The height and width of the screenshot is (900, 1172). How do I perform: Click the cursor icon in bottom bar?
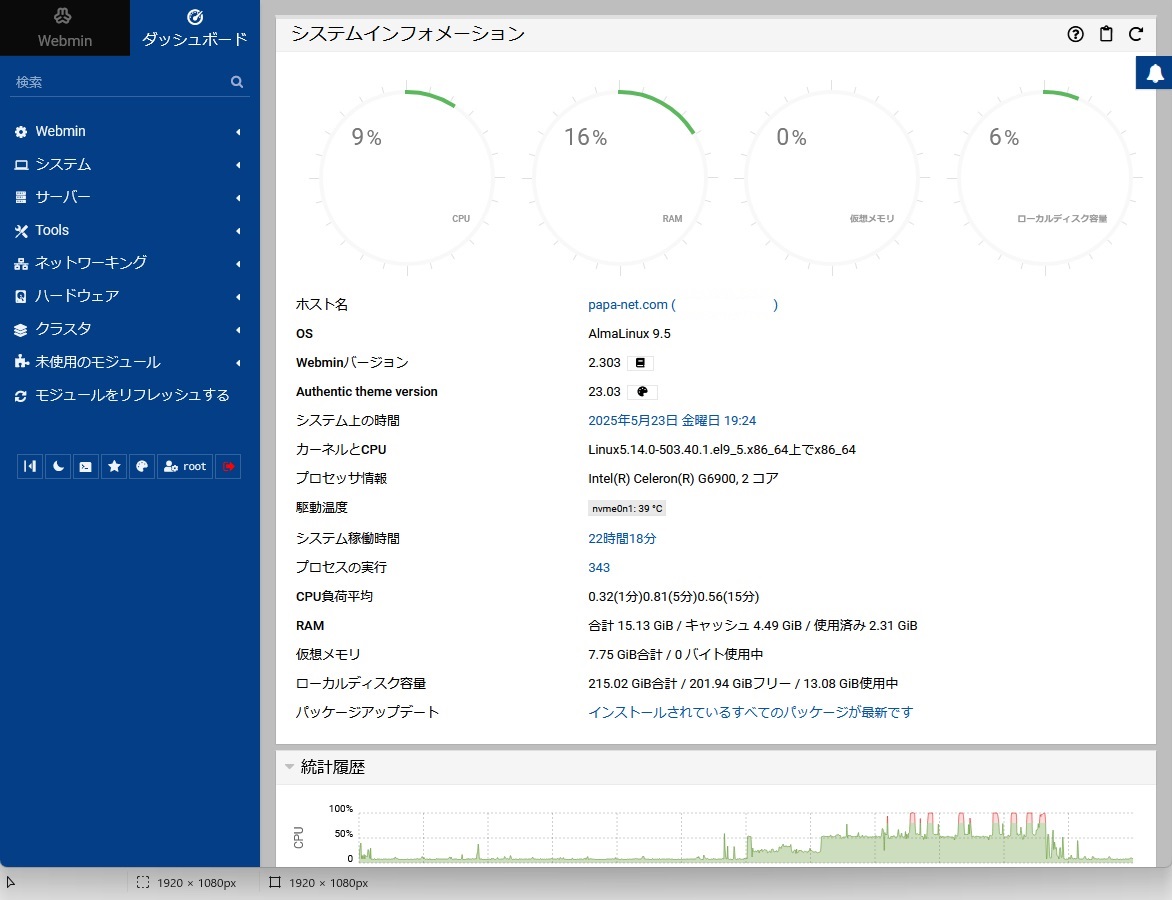(x=10, y=883)
